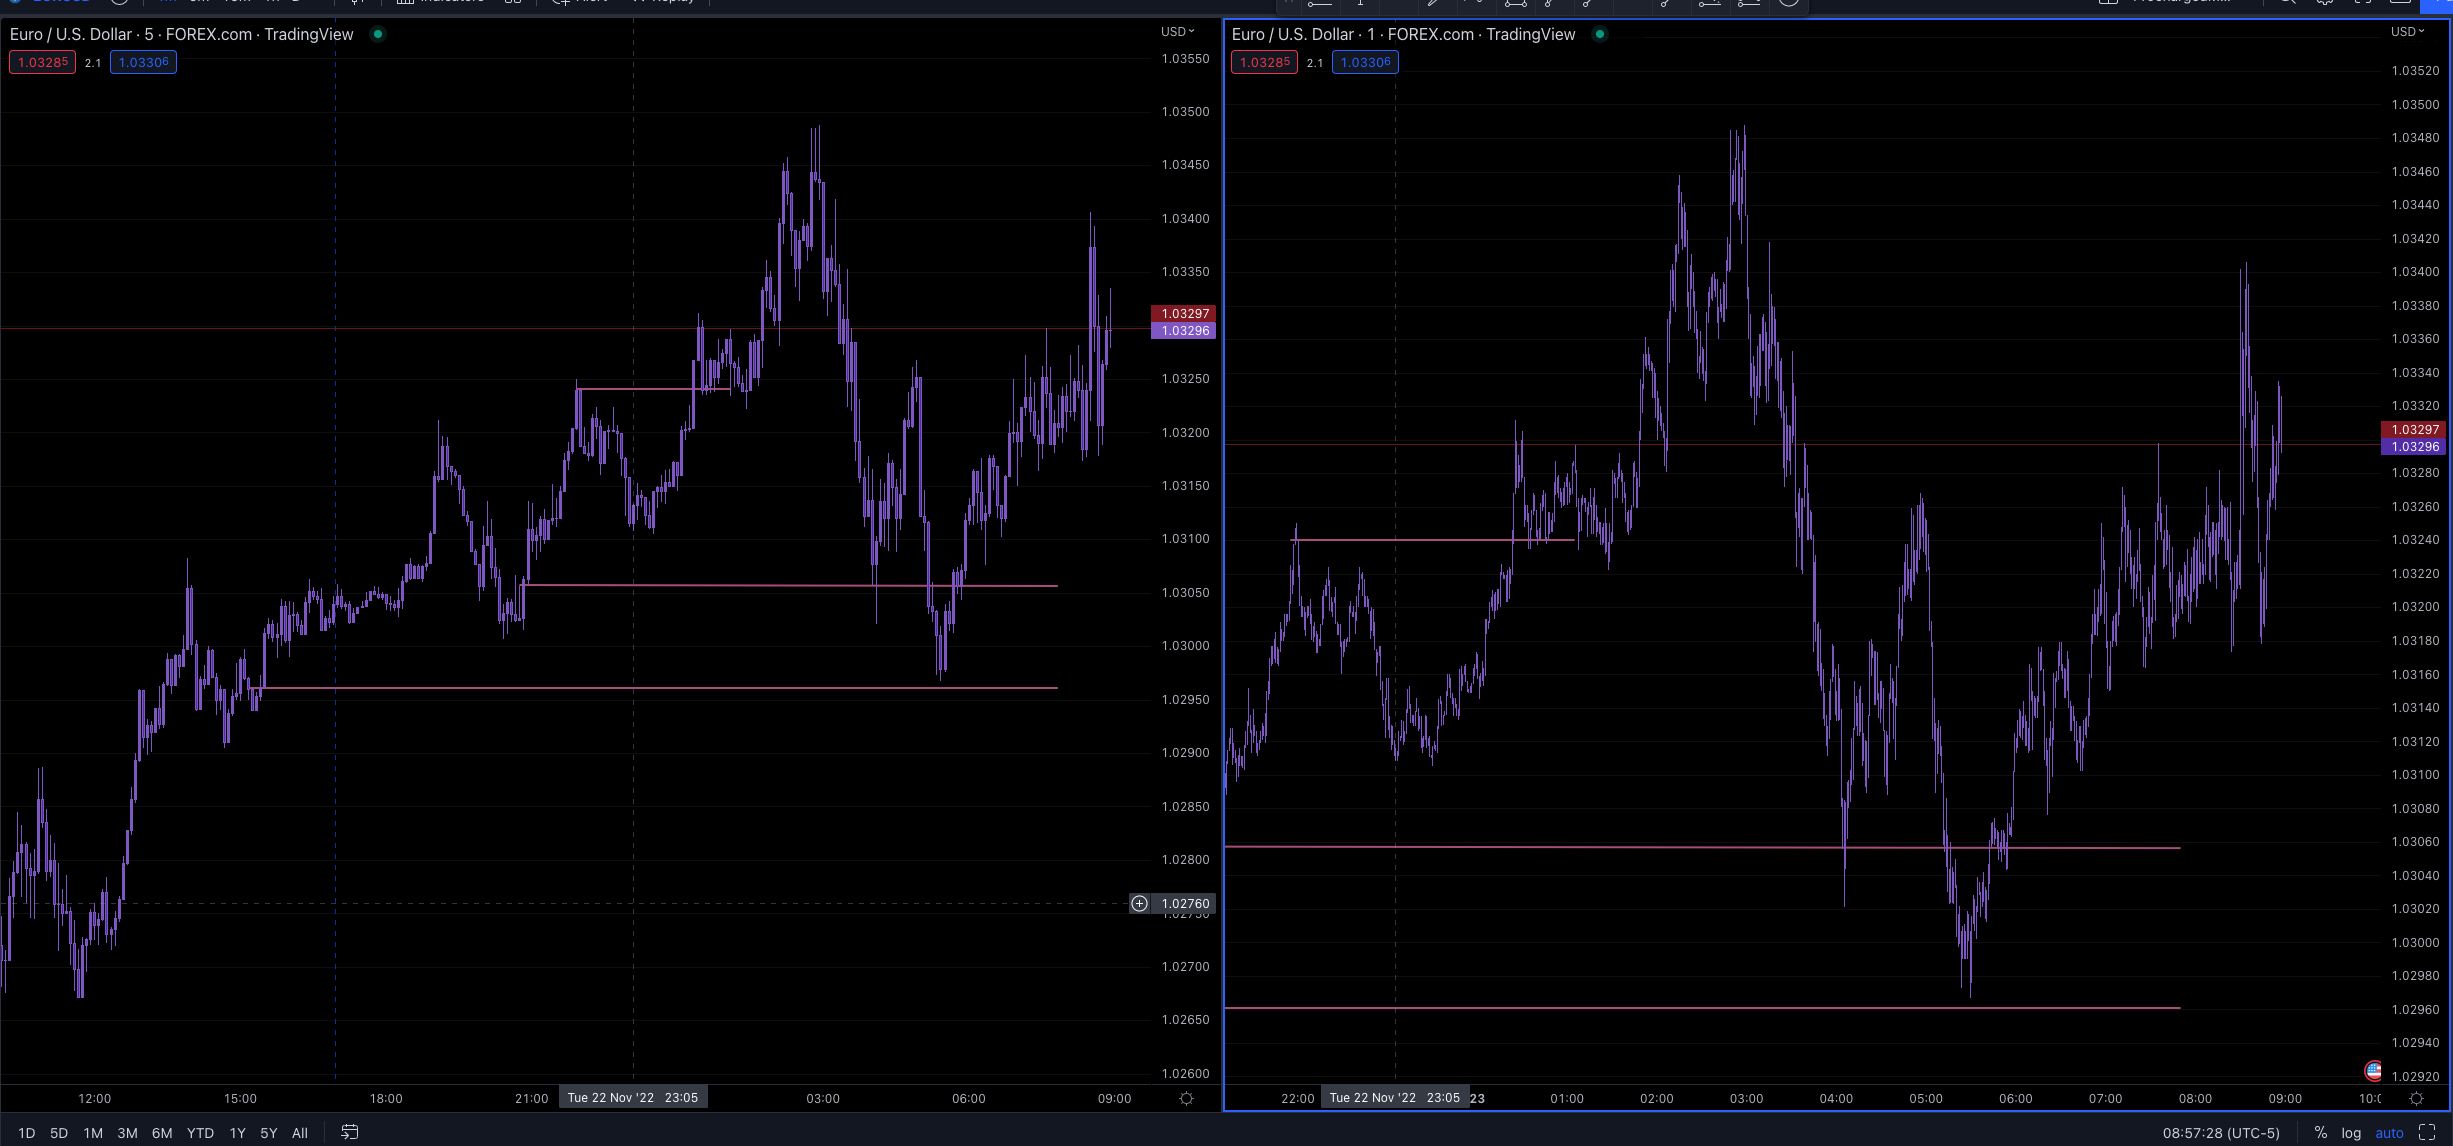The width and height of the screenshot is (2453, 1146).
Task: Select the YTD date range
Action: point(200,1133)
